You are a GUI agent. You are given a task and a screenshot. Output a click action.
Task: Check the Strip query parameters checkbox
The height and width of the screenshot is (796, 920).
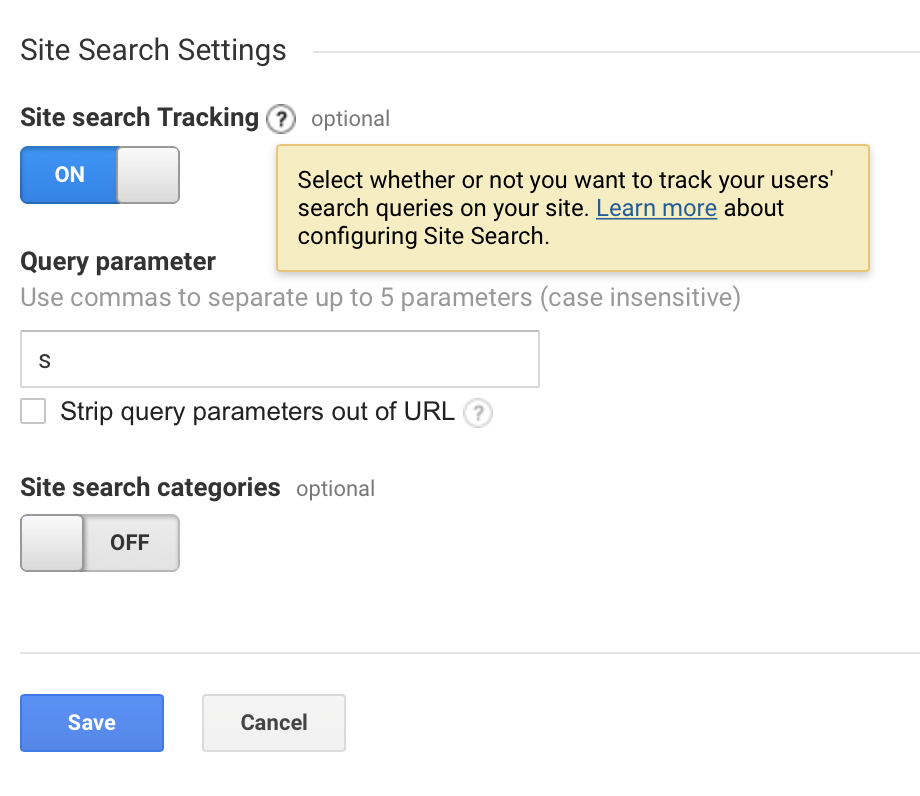click(x=33, y=411)
